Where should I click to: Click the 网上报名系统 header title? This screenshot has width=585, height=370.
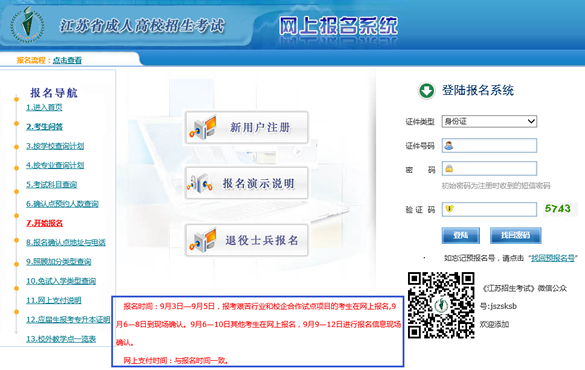[338, 26]
